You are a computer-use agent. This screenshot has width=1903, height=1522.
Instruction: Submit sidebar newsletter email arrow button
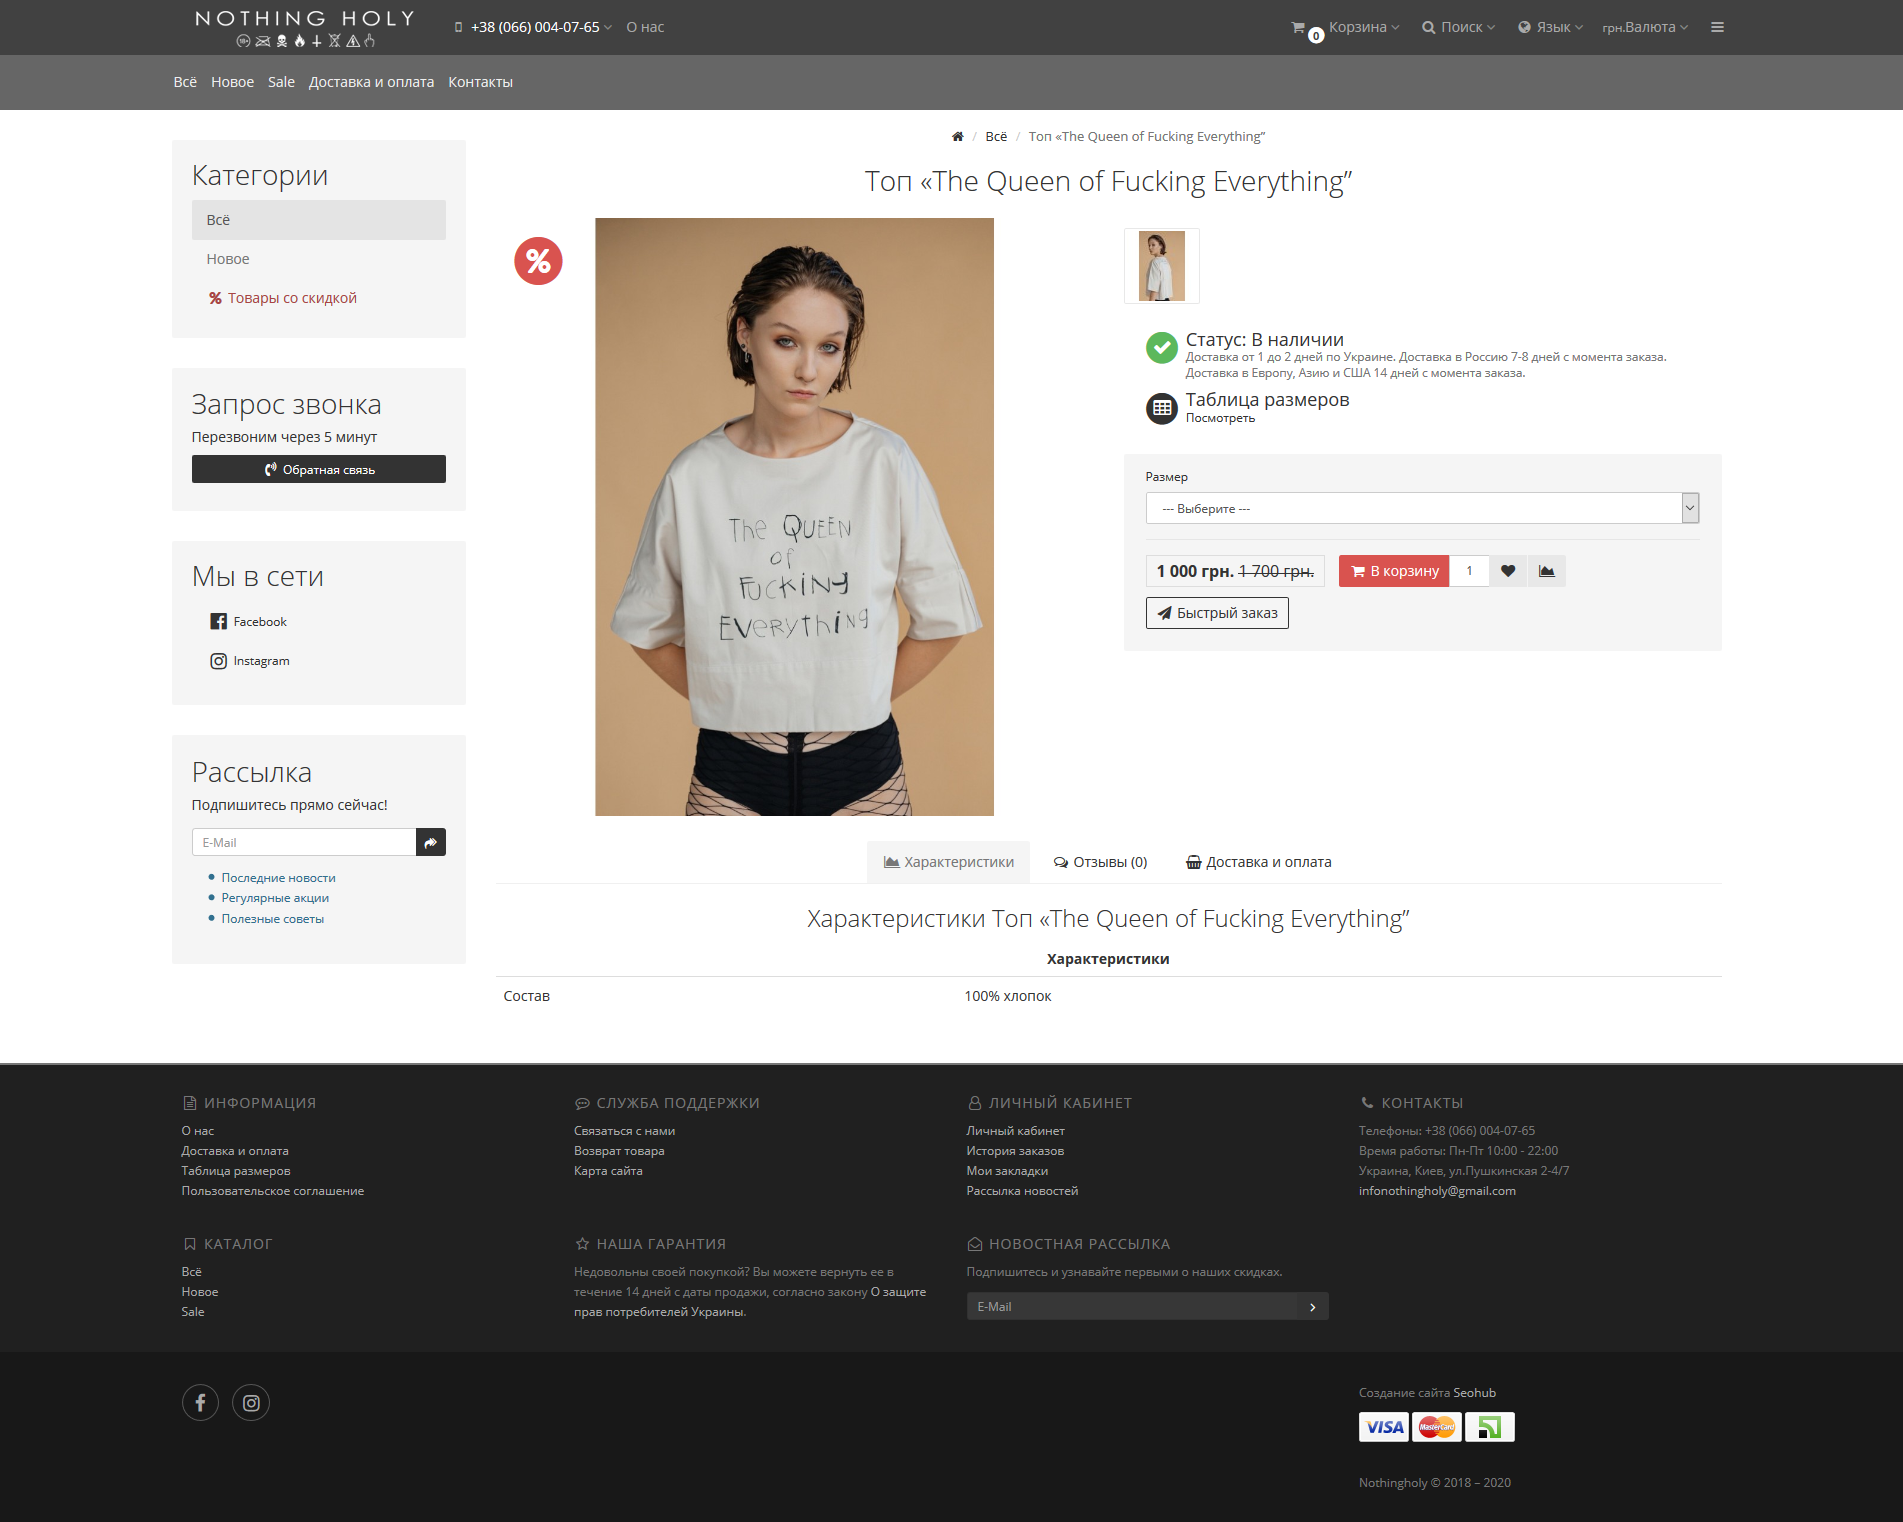point(431,842)
